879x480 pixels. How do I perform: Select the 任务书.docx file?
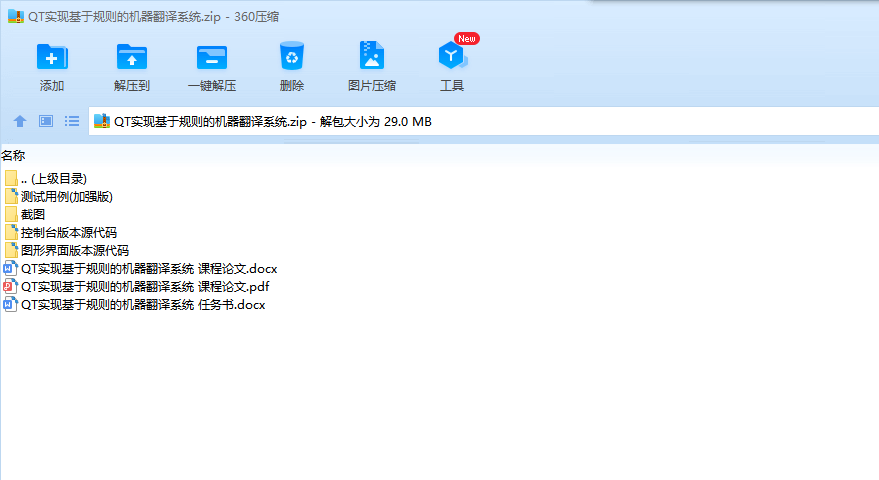click(x=135, y=304)
